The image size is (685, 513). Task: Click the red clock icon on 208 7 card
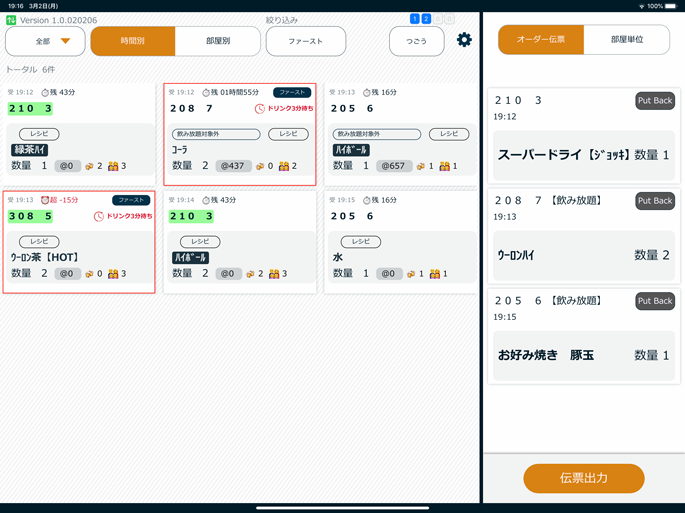coord(259,108)
